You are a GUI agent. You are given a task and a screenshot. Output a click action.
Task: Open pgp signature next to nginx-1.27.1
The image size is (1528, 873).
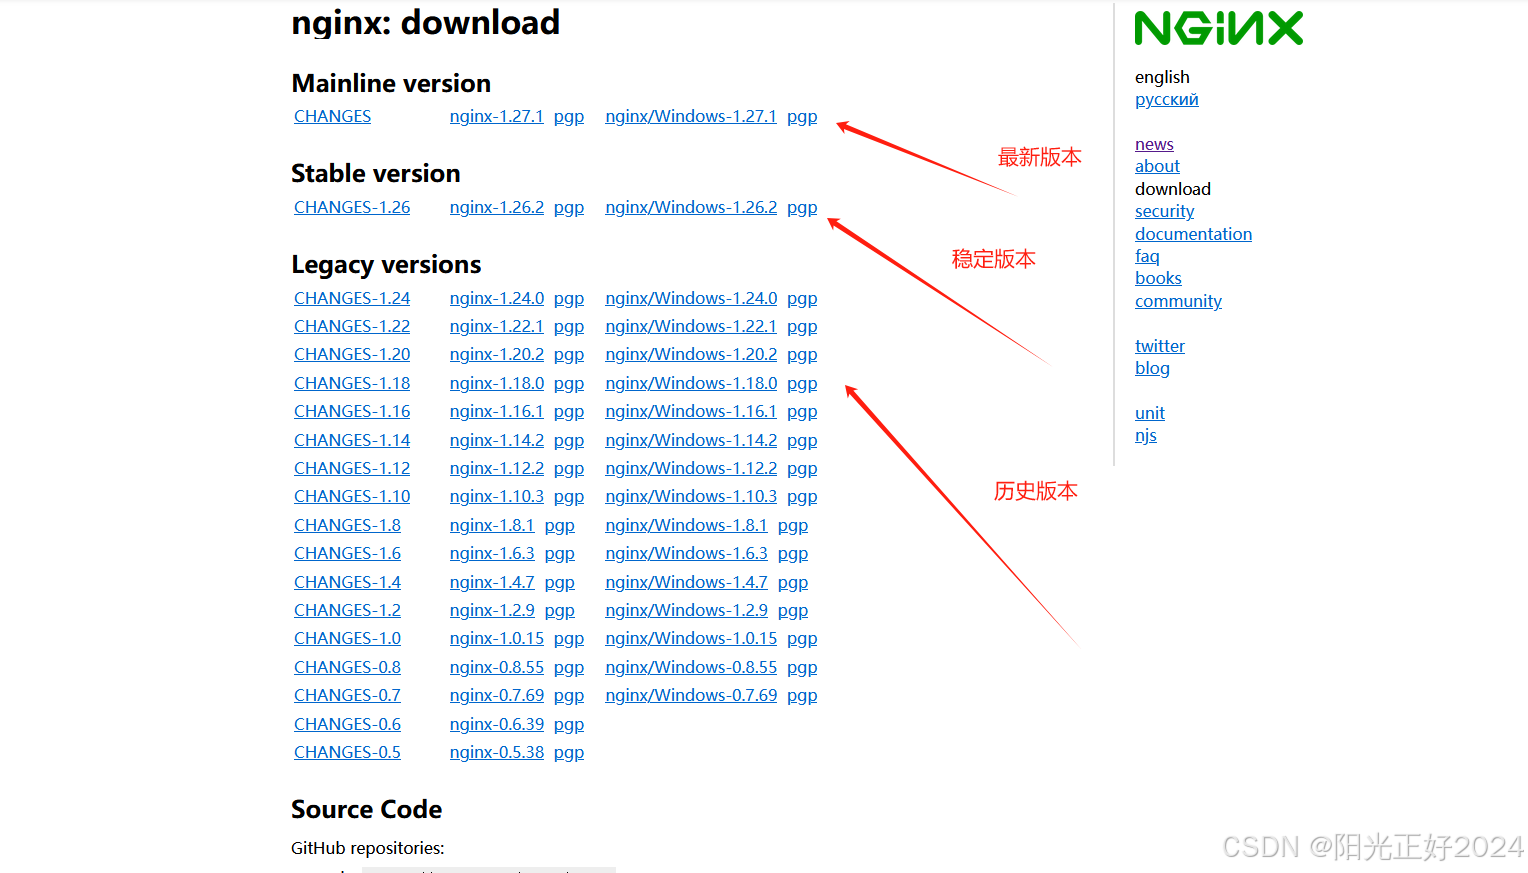pyautogui.click(x=569, y=117)
